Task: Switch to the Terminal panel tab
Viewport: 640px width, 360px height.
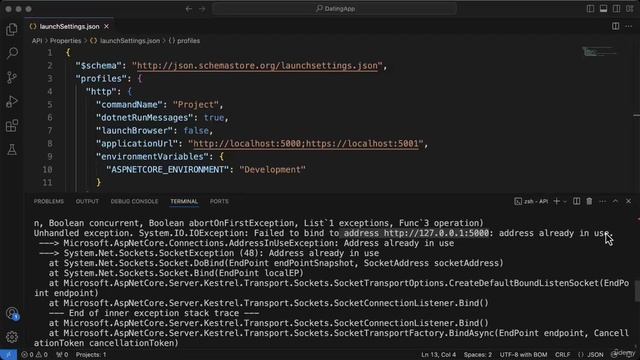Action: (184, 201)
